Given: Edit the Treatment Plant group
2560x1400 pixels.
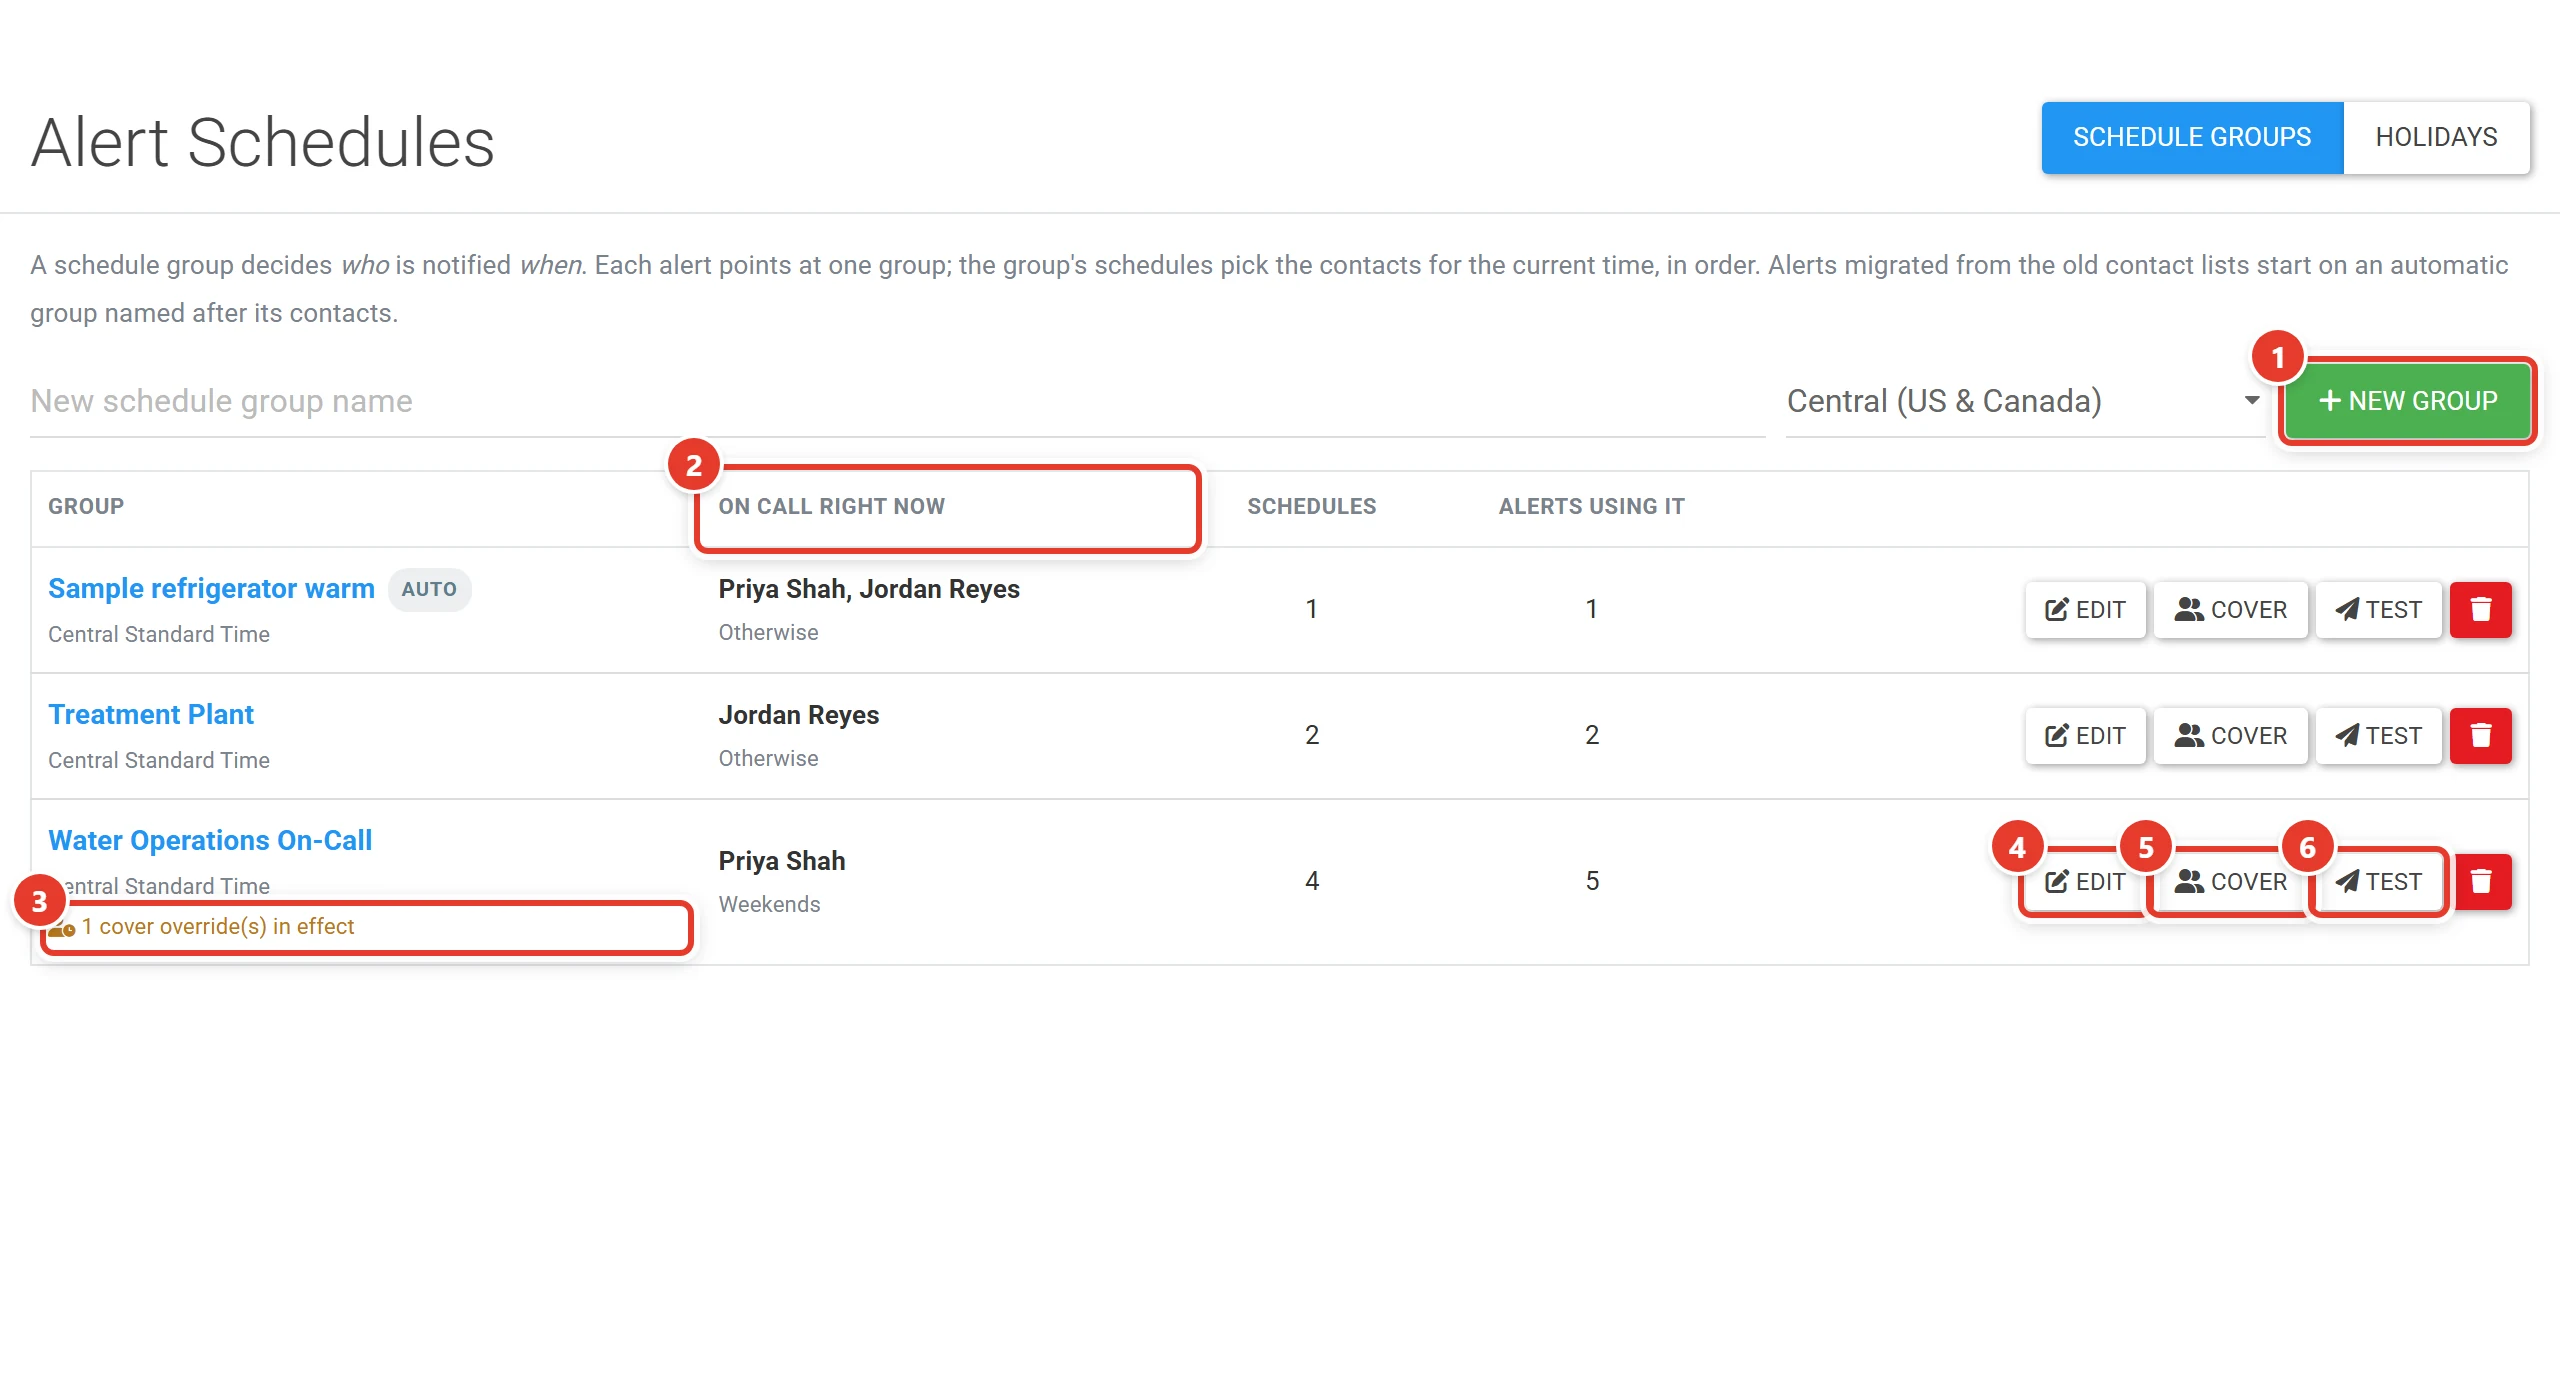Looking at the screenshot, I should [x=2085, y=735].
